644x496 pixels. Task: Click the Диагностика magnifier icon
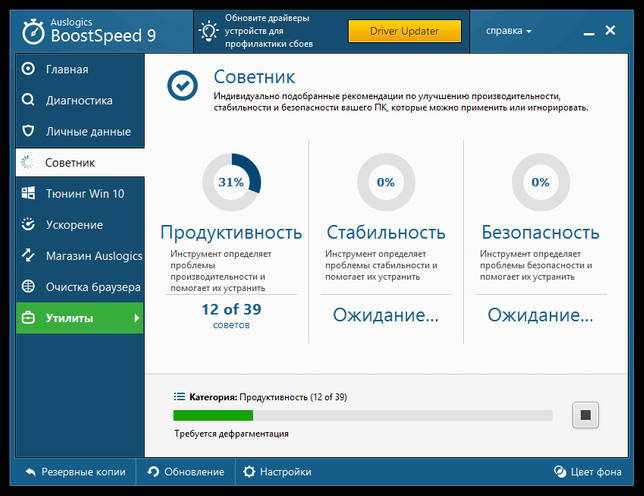point(28,100)
